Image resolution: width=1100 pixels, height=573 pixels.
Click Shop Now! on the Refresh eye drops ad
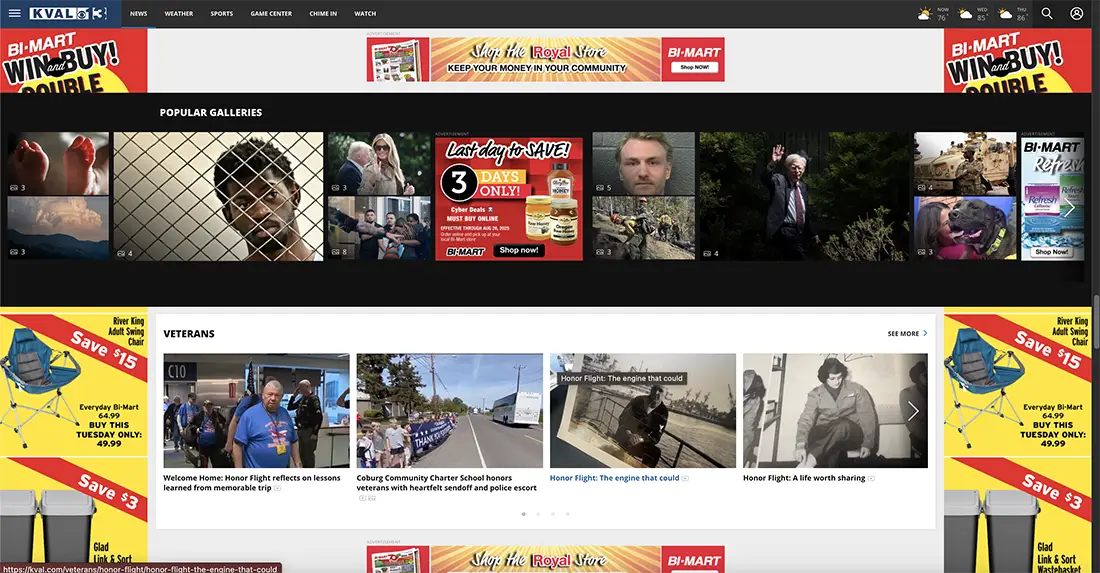point(1051,252)
